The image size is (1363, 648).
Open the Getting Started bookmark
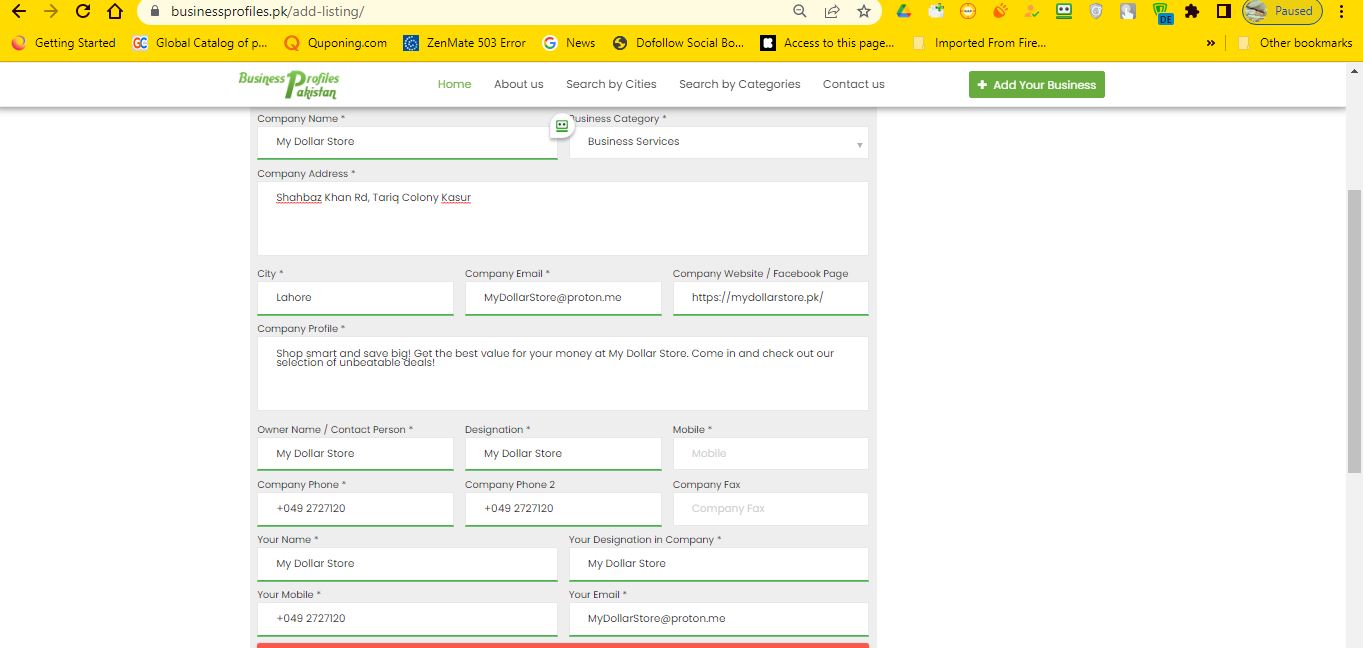click(64, 43)
